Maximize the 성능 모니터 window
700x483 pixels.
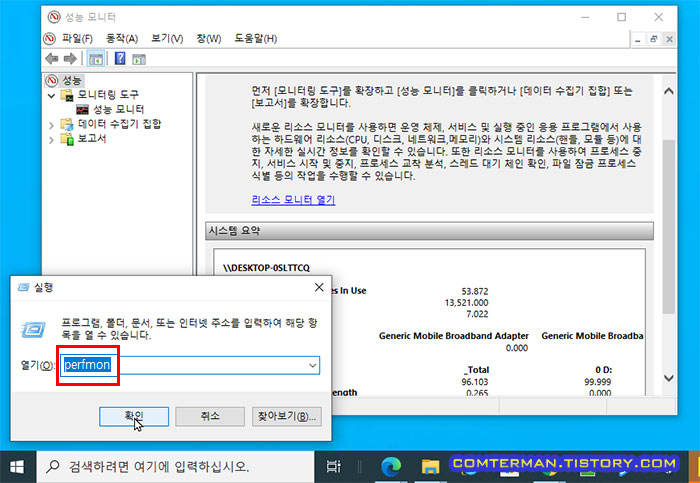(621, 17)
